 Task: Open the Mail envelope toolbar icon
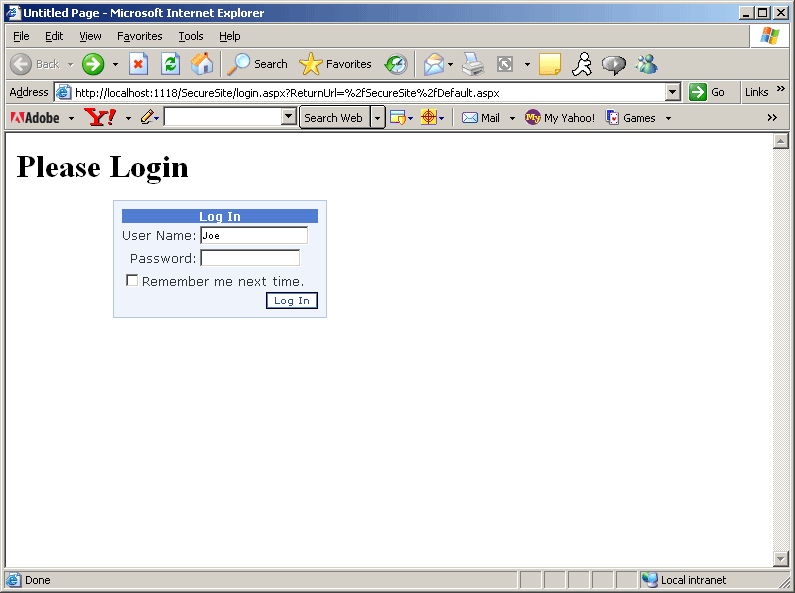click(434, 64)
